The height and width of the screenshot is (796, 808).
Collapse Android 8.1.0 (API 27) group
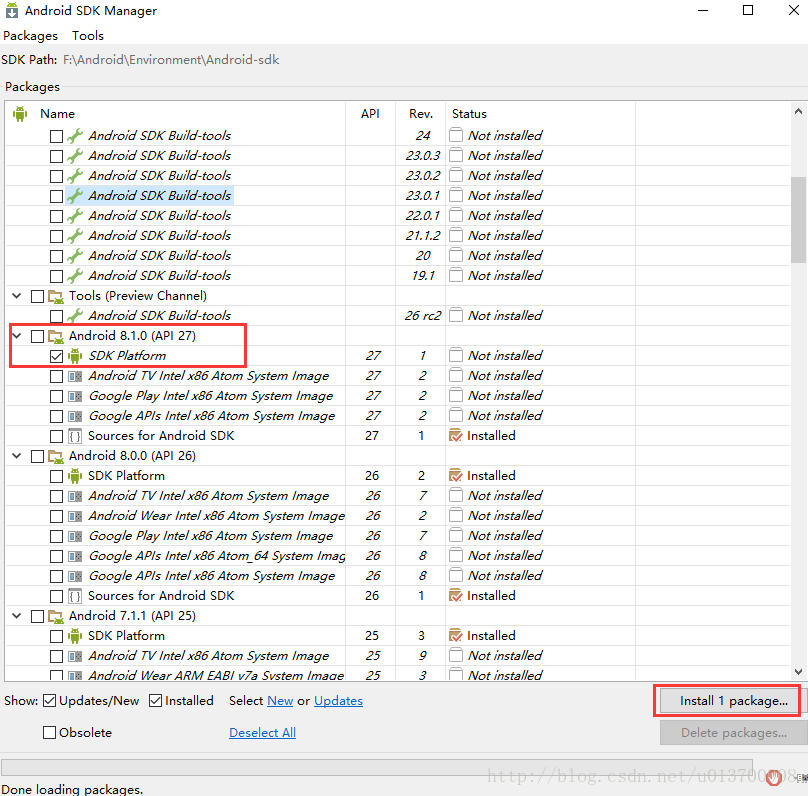pyautogui.click(x=17, y=336)
